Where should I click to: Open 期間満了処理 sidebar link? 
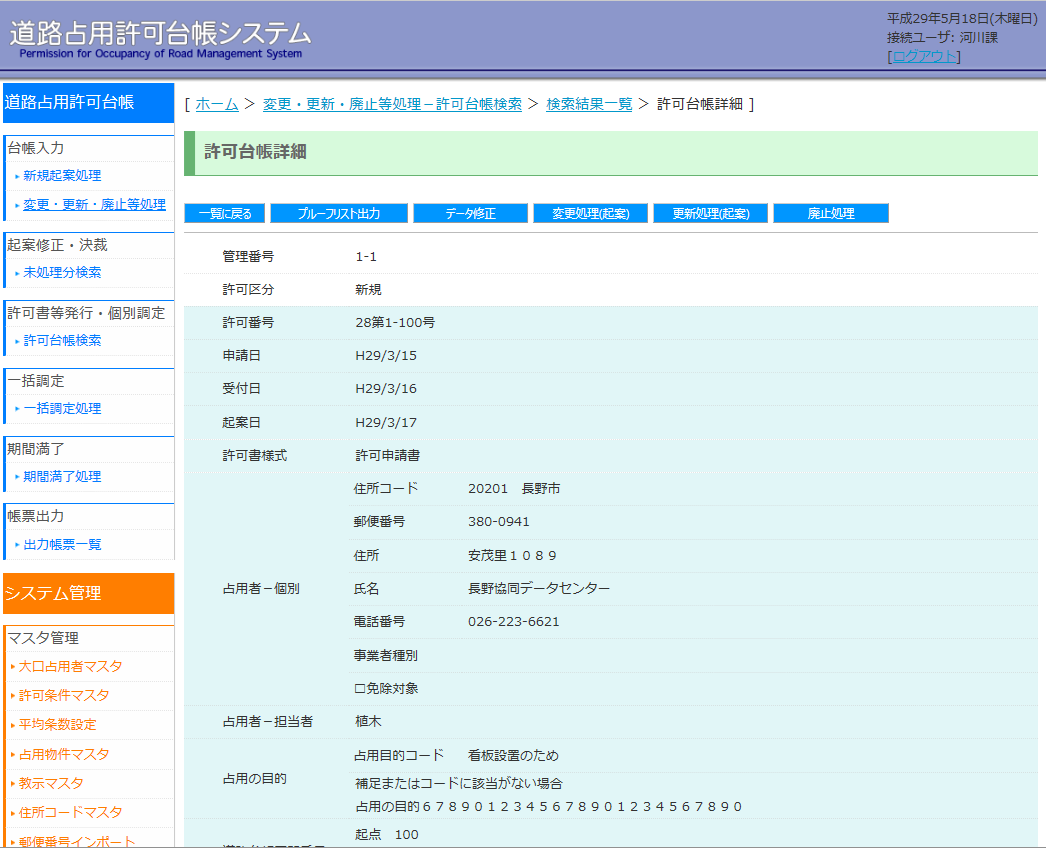click(x=62, y=476)
